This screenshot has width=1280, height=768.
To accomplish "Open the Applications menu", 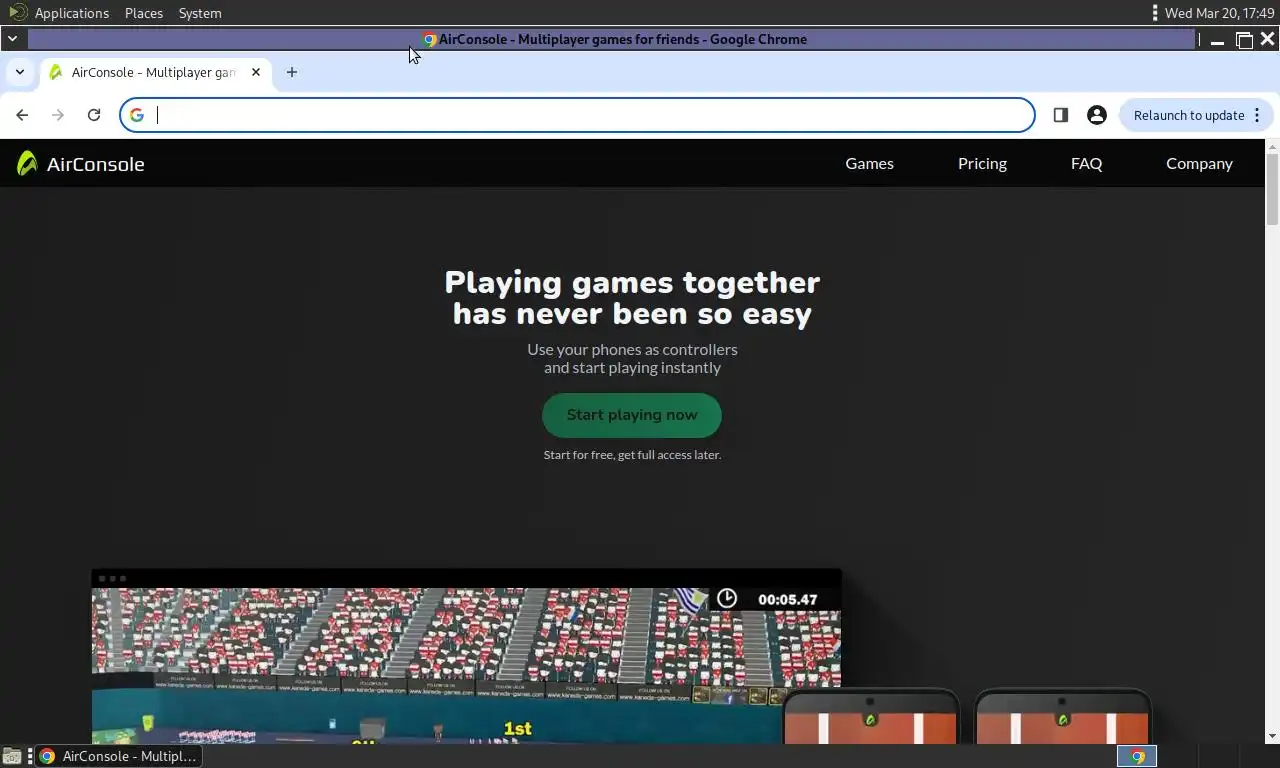I will click(x=72, y=13).
